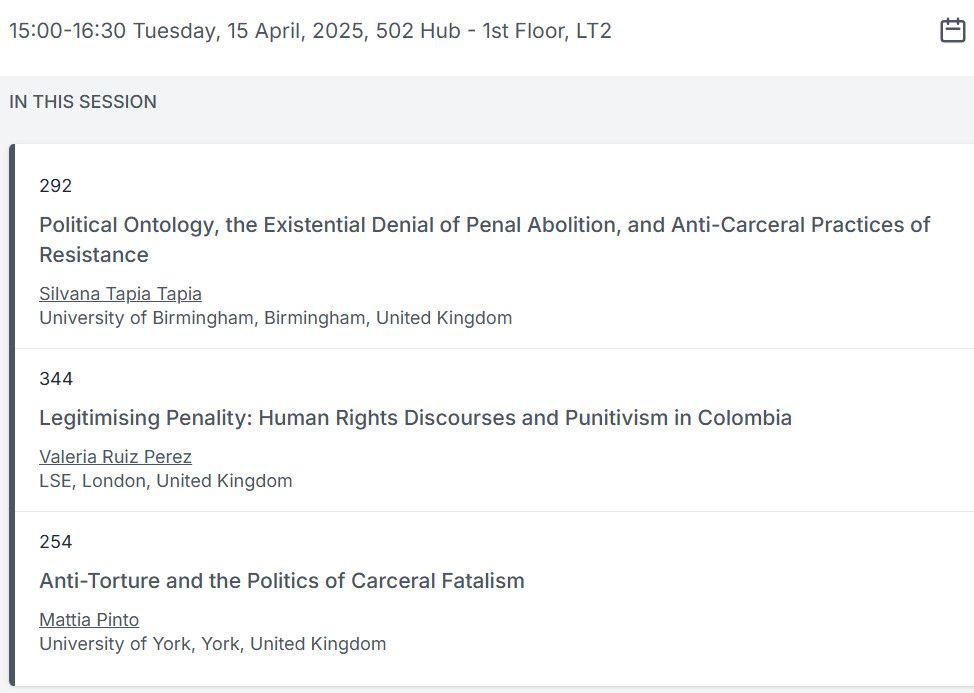The width and height of the screenshot is (974, 693).
Task: Click University of York affiliation text
Action: (212, 644)
